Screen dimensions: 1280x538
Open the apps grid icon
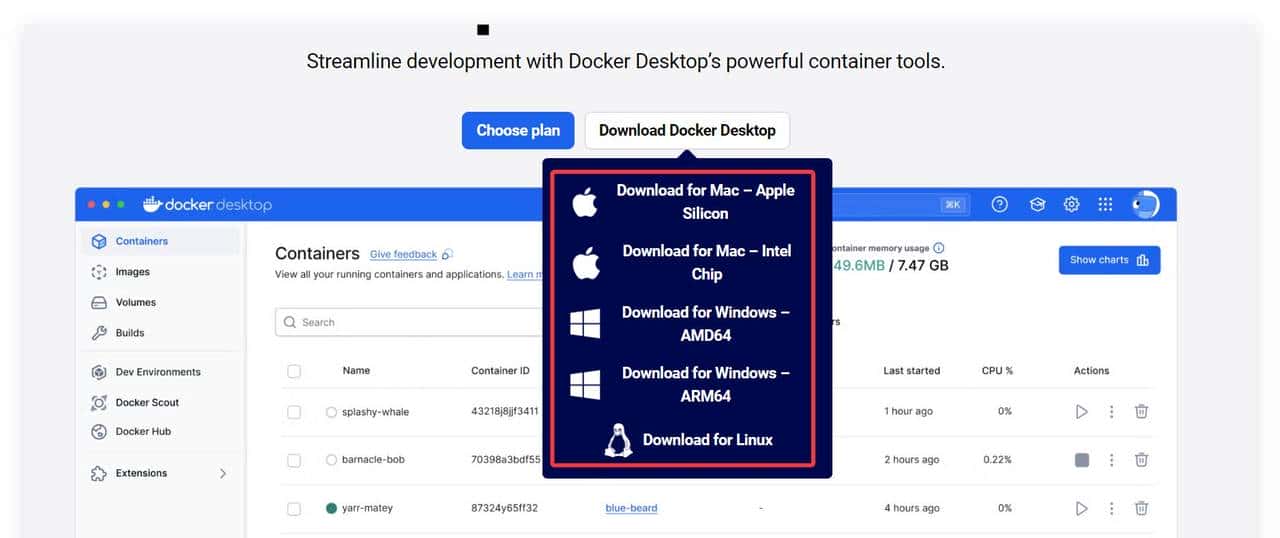pos(1105,204)
